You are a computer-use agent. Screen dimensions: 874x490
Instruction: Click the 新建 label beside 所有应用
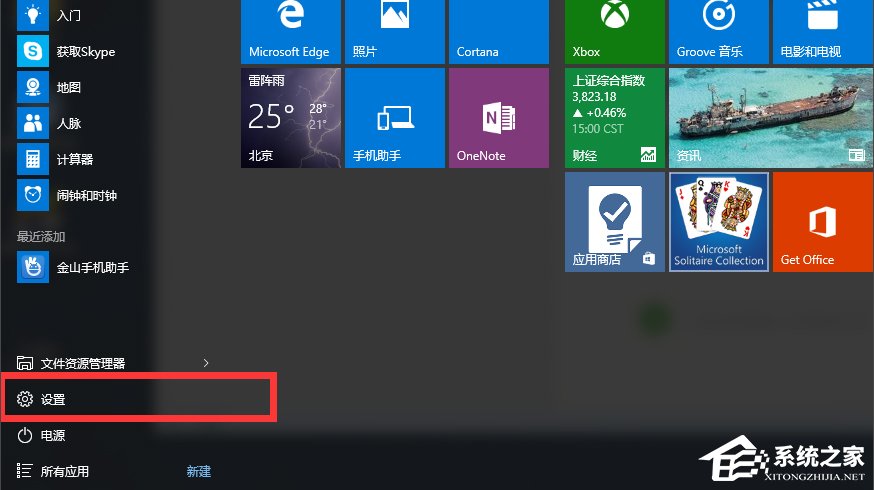click(x=198, y=472)
